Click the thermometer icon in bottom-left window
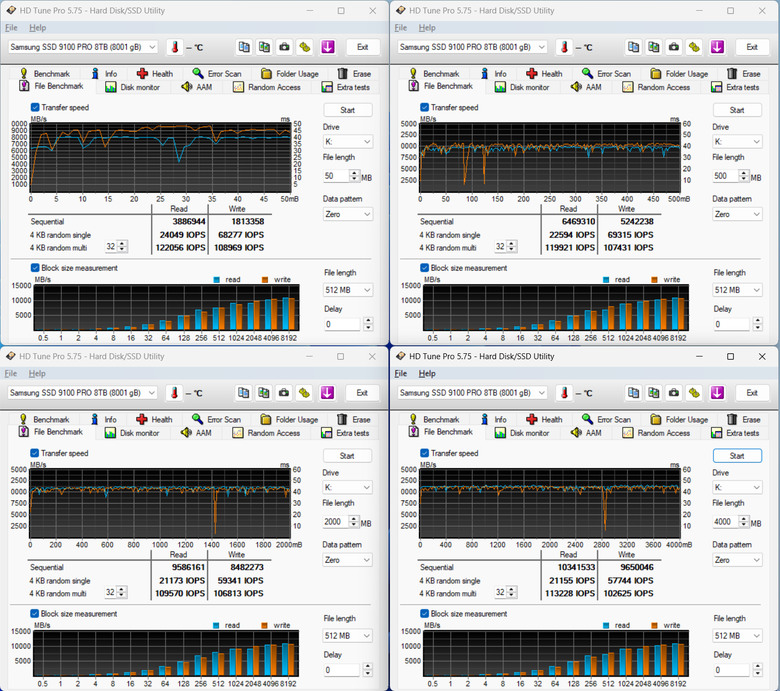 click(x=174, y=393)
